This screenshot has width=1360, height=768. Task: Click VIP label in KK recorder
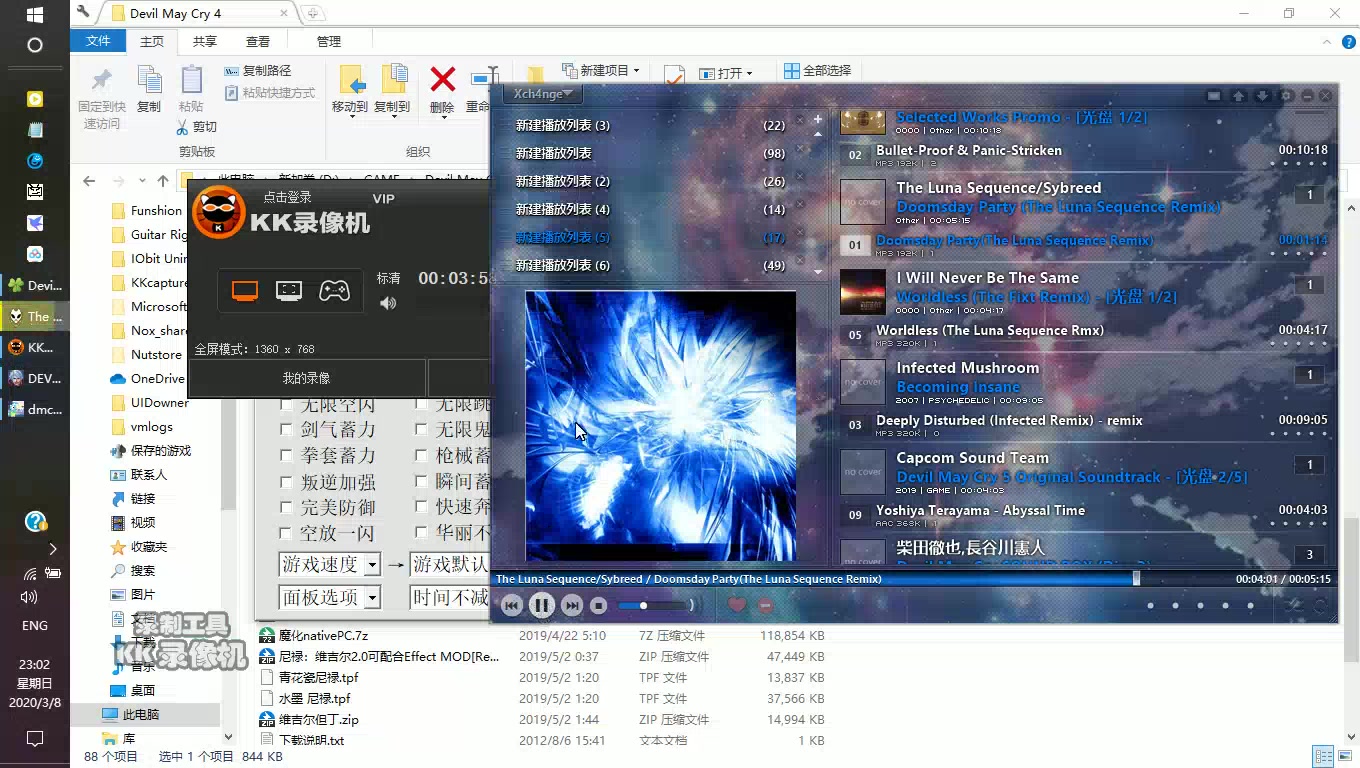(x=384, y=198)
